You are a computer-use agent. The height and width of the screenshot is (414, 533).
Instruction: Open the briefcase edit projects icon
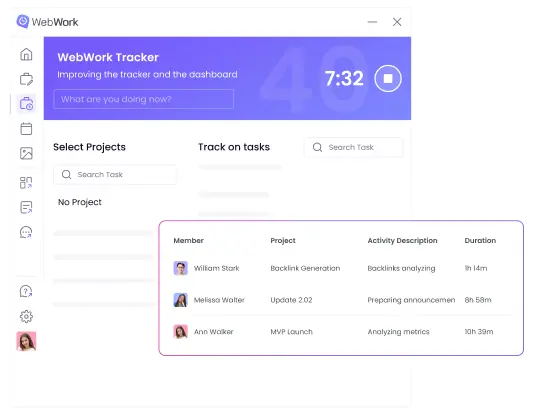coord(26,79)
